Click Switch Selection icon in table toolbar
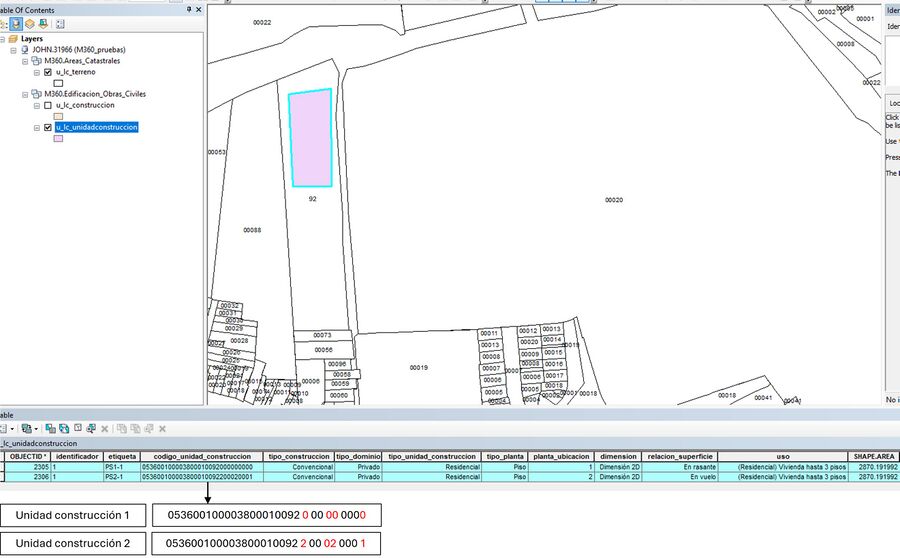 pyautogui.click(x=63, y=428)
